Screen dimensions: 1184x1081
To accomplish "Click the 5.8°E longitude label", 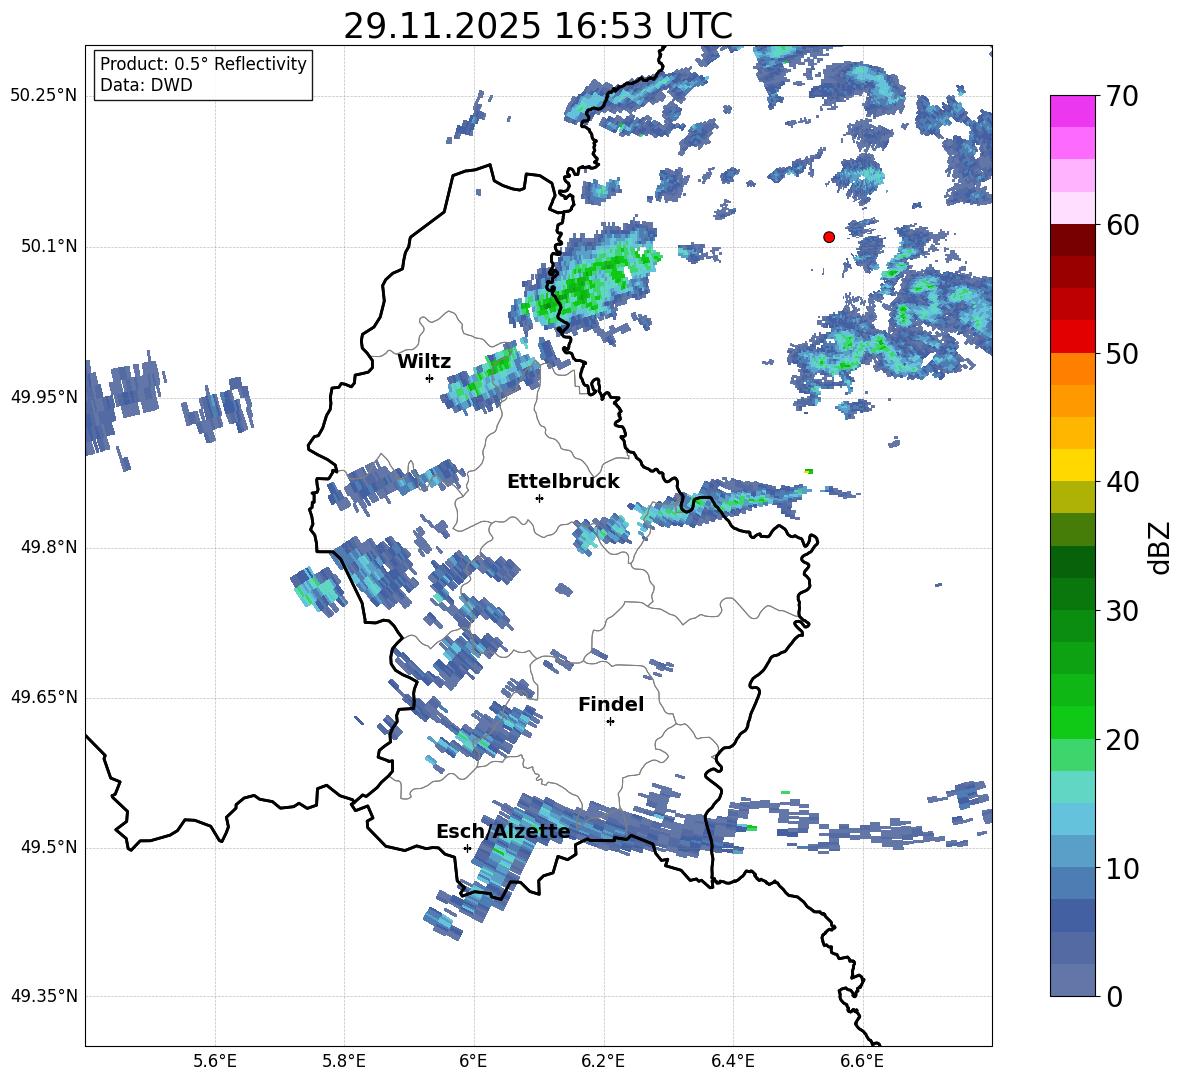I will click(344, 1061).
